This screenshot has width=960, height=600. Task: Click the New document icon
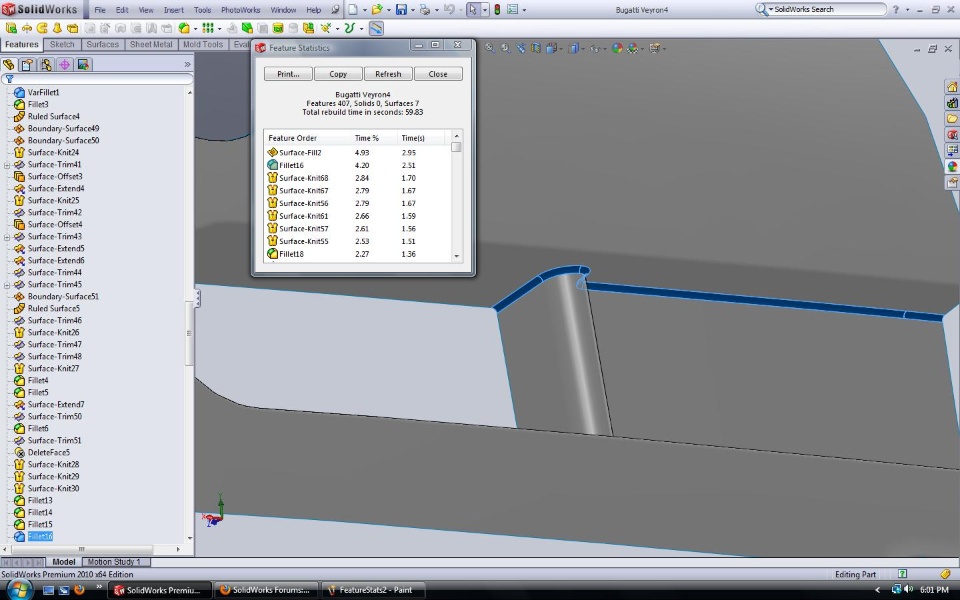(x=353, y=10)
